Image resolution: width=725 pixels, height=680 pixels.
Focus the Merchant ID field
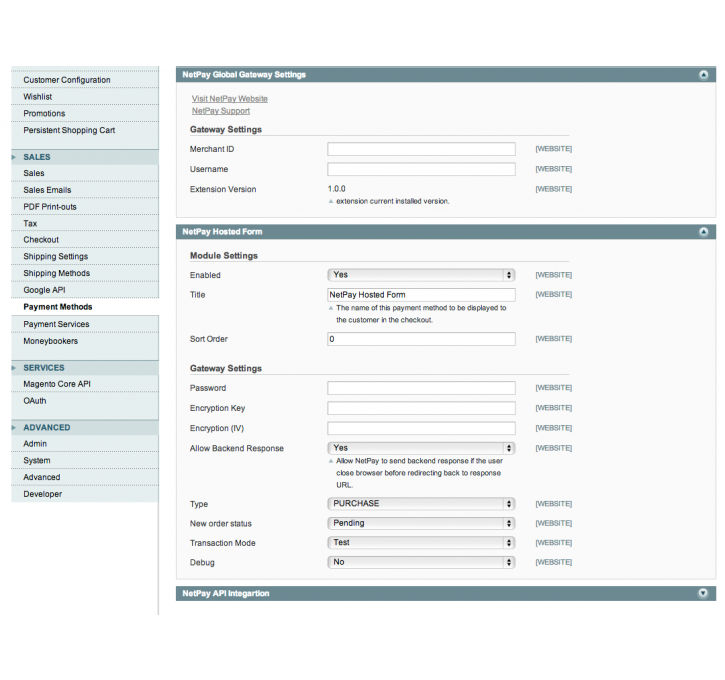[421, 149]
